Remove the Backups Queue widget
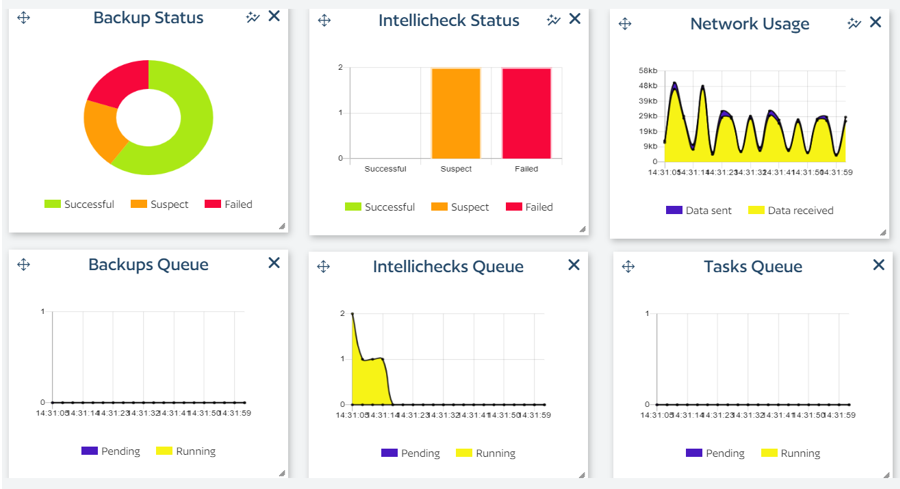Image resolution: width=900 pixels, height=489 pixels. [x=274, y=263]
